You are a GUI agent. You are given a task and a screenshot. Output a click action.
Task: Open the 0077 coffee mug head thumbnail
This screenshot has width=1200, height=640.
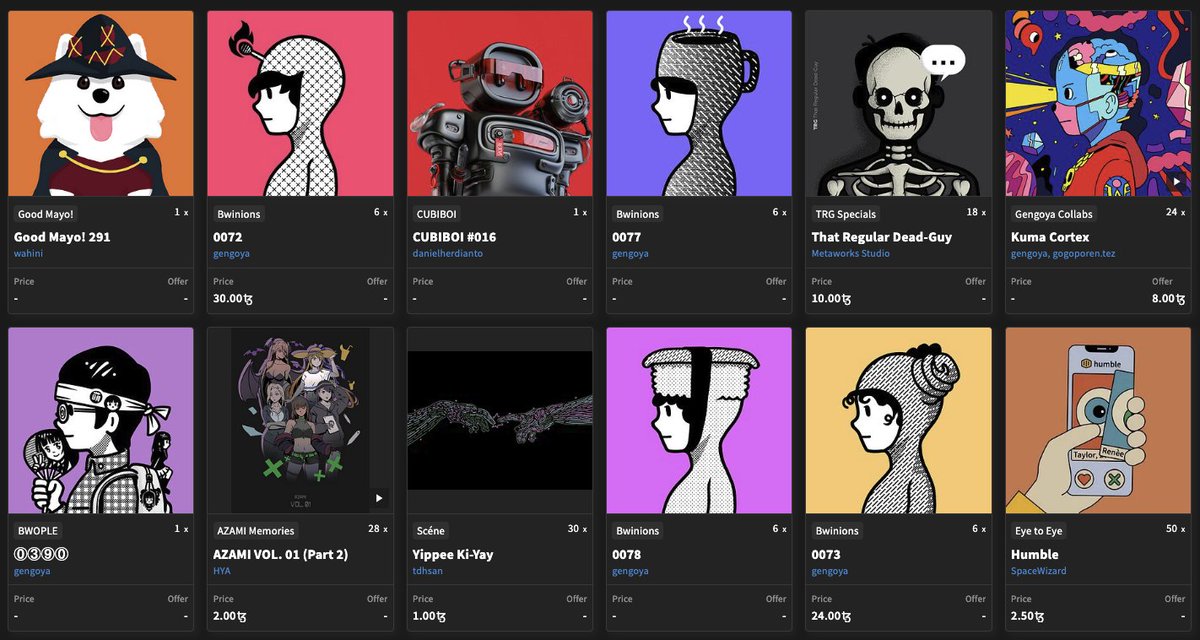pos(699,104)
